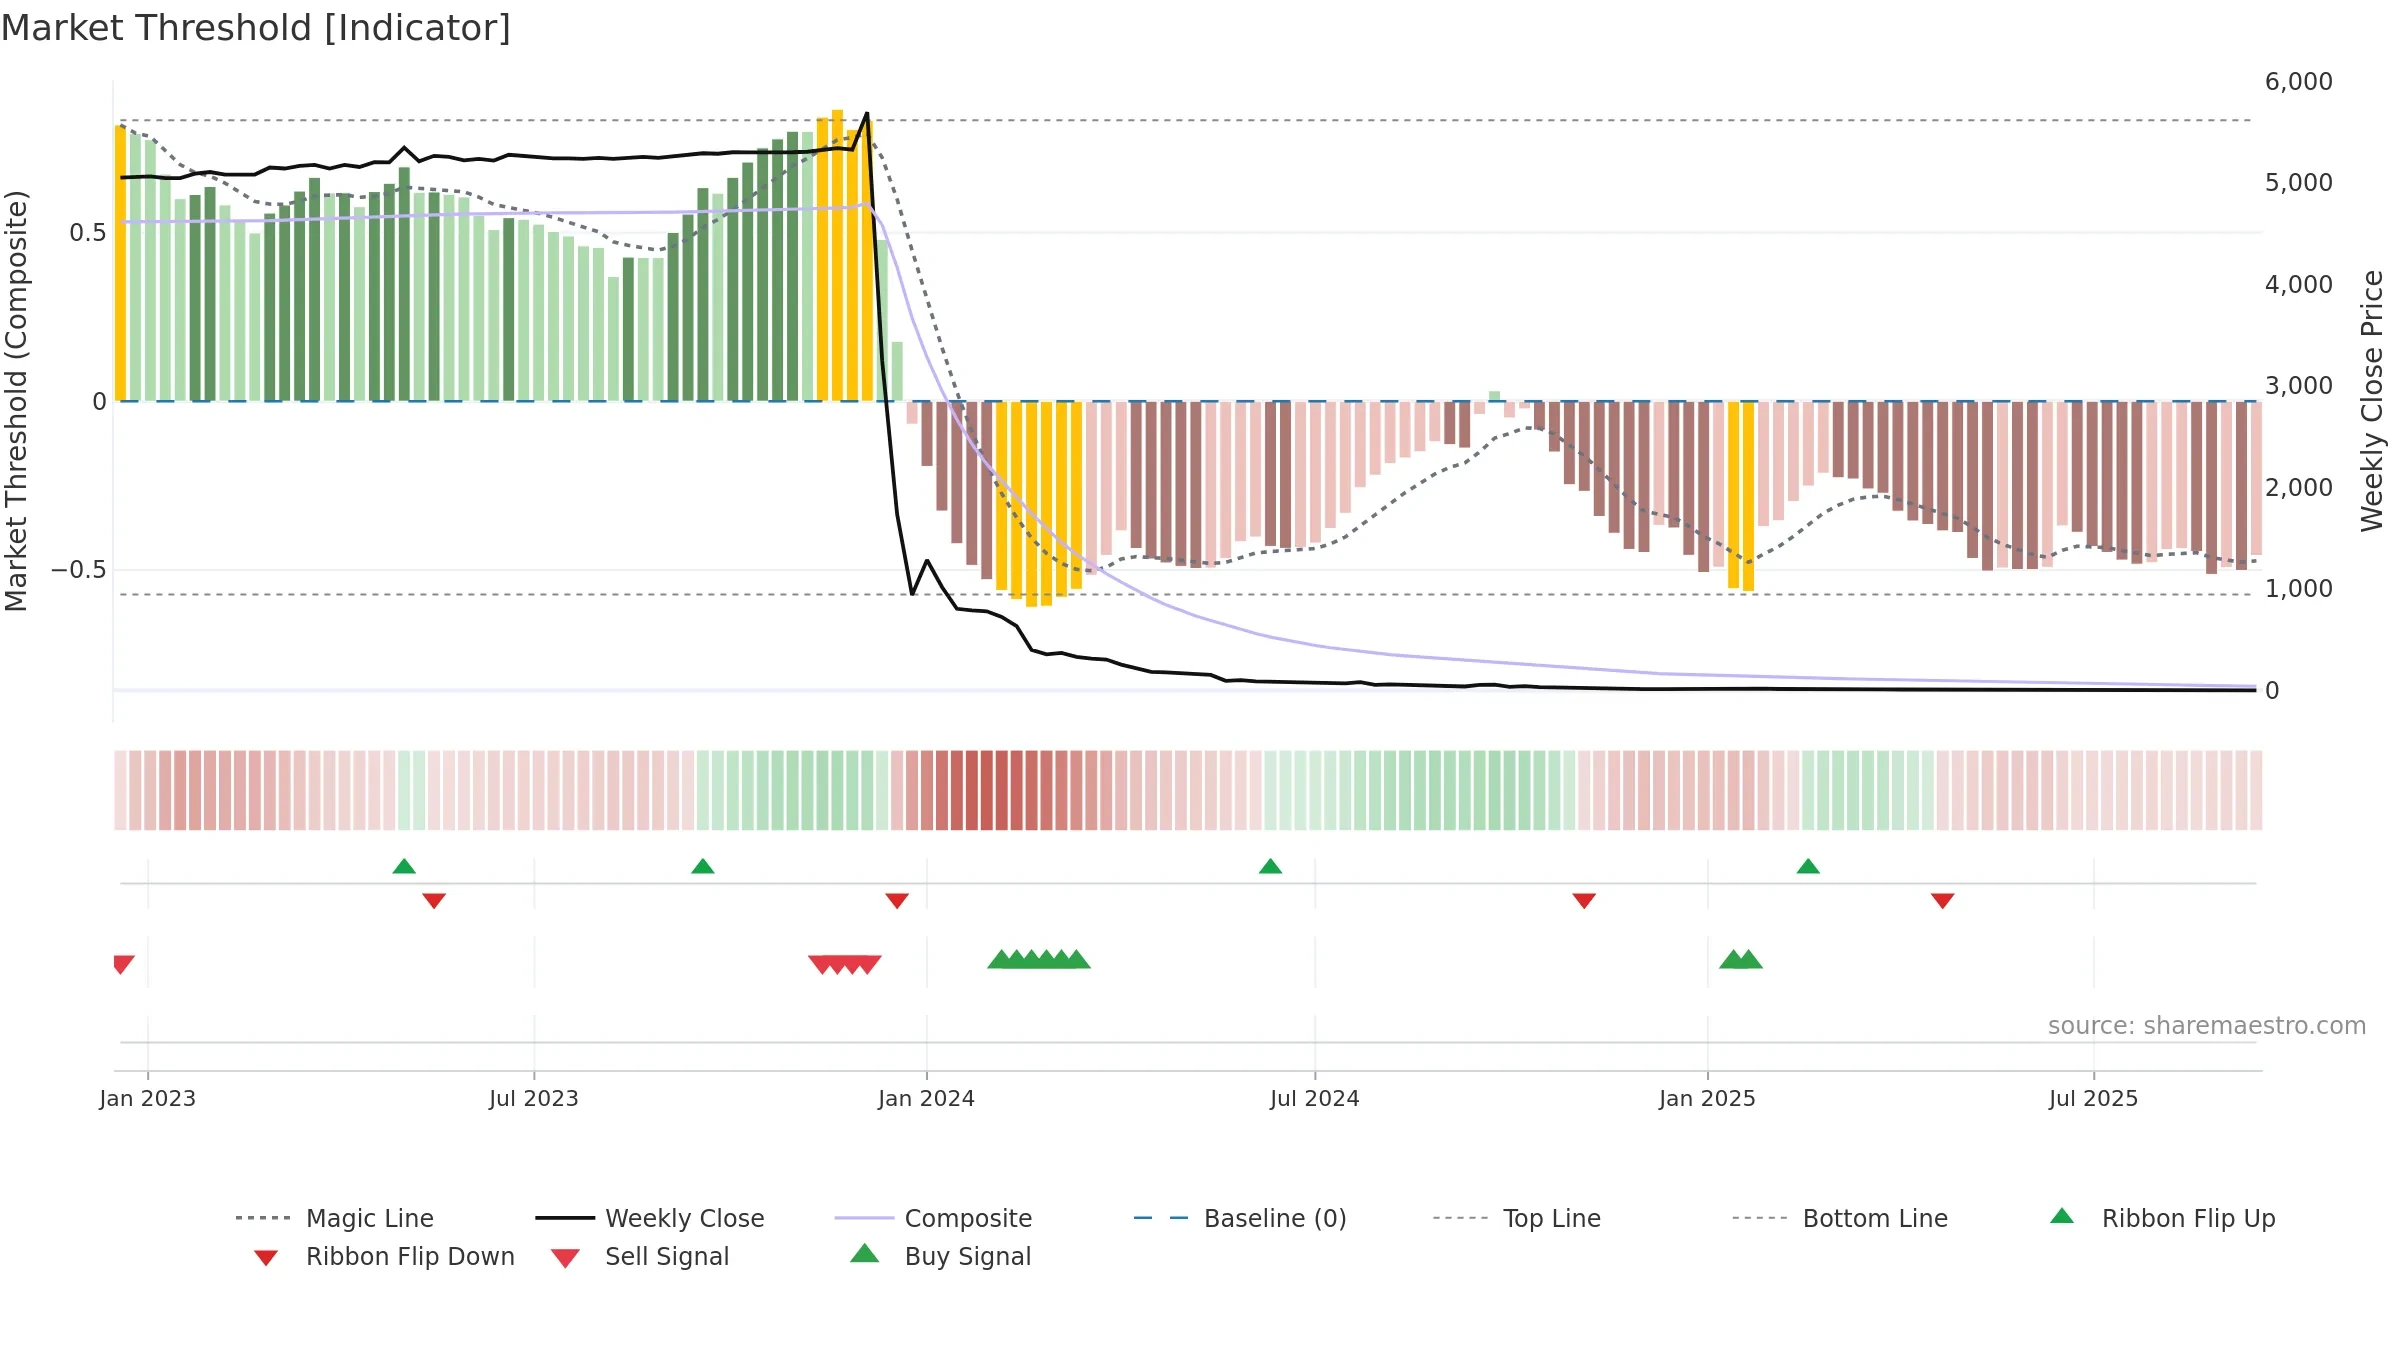The width and height of the screenshot is (2400, 1350).
Task: Click the Jul 2024 axis label
Action: tap(1315, 1098)
